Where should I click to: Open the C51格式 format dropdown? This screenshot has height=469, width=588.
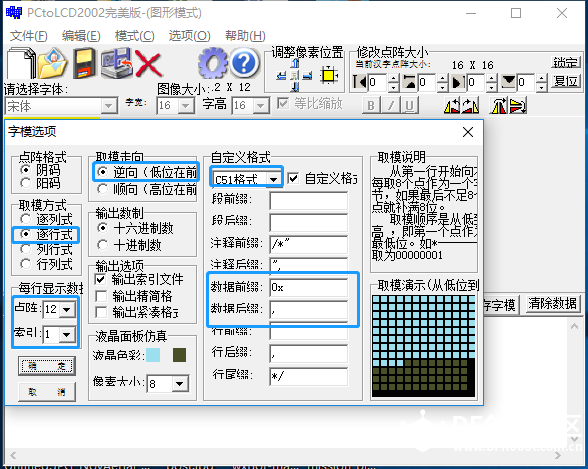coord(274,179)
